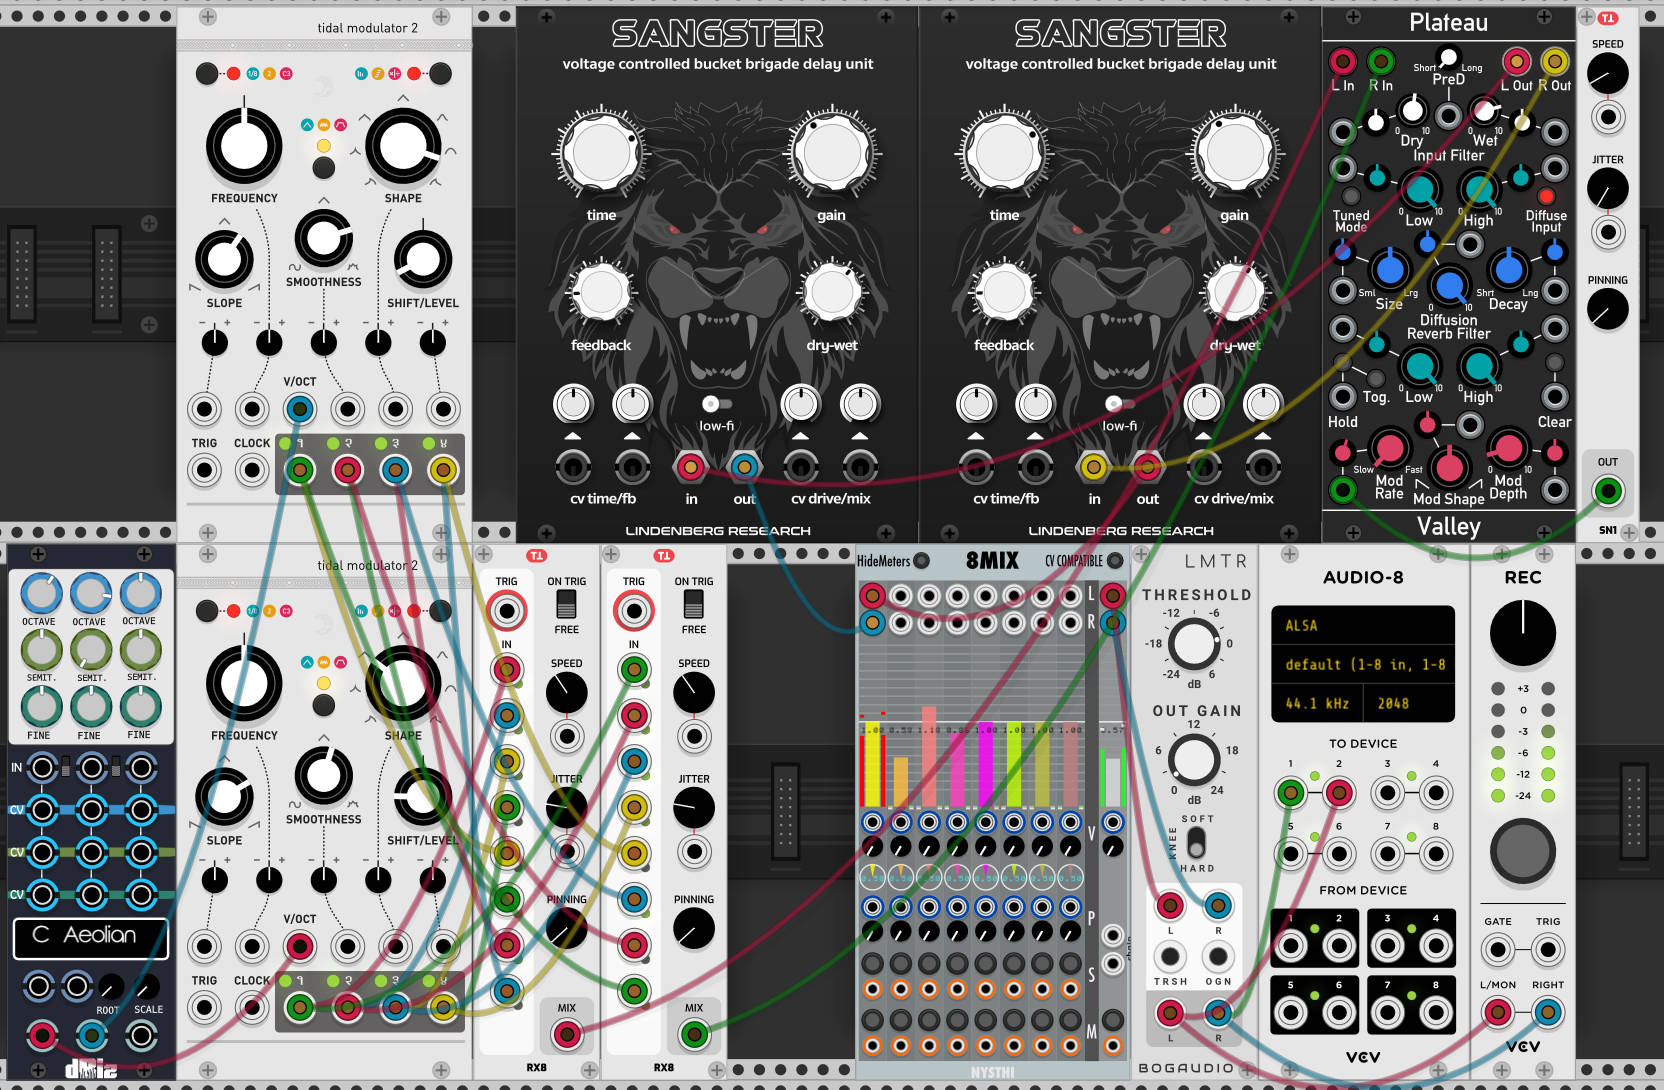Image resolution: width=1664 pixels, height=1090 pixels.
Task: Click the R In jack on Plateau
Action: [1381, 62]
